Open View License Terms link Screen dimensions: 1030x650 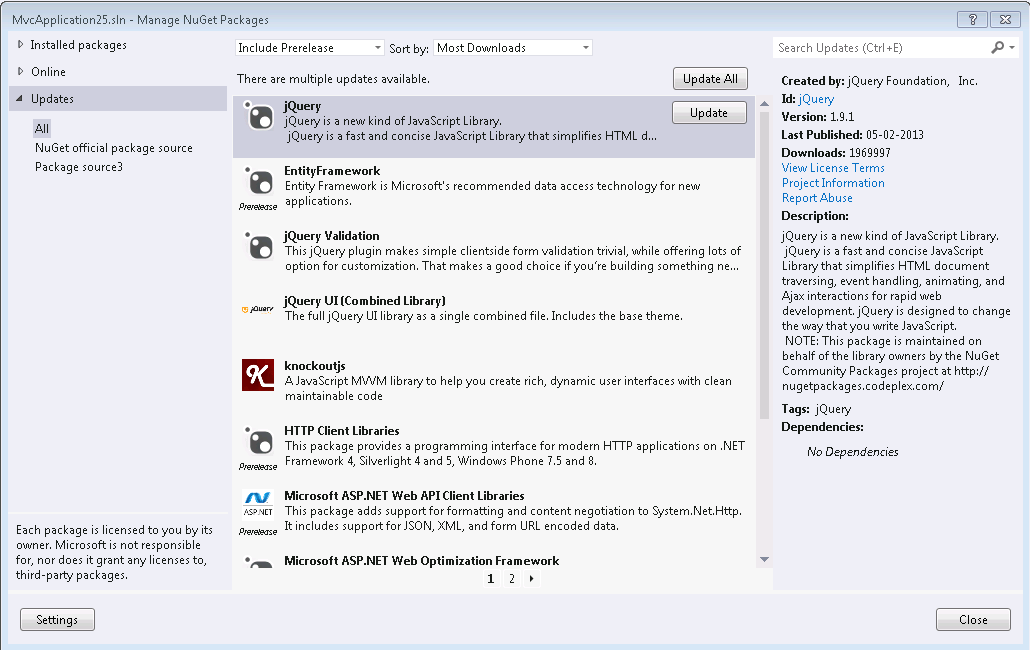point(831,167)
